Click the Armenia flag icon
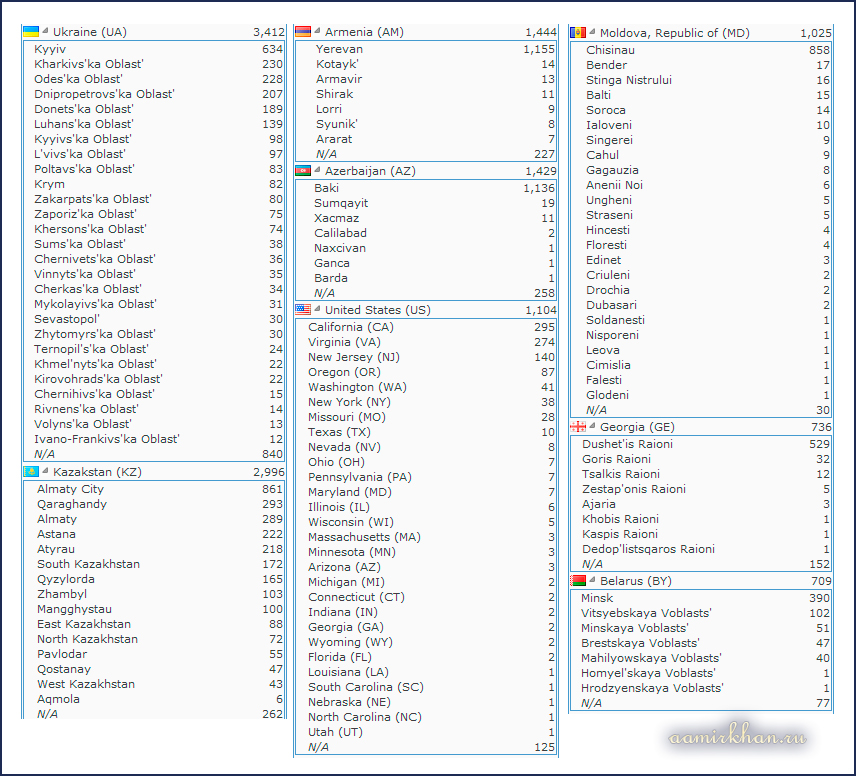 pos(303,32)
